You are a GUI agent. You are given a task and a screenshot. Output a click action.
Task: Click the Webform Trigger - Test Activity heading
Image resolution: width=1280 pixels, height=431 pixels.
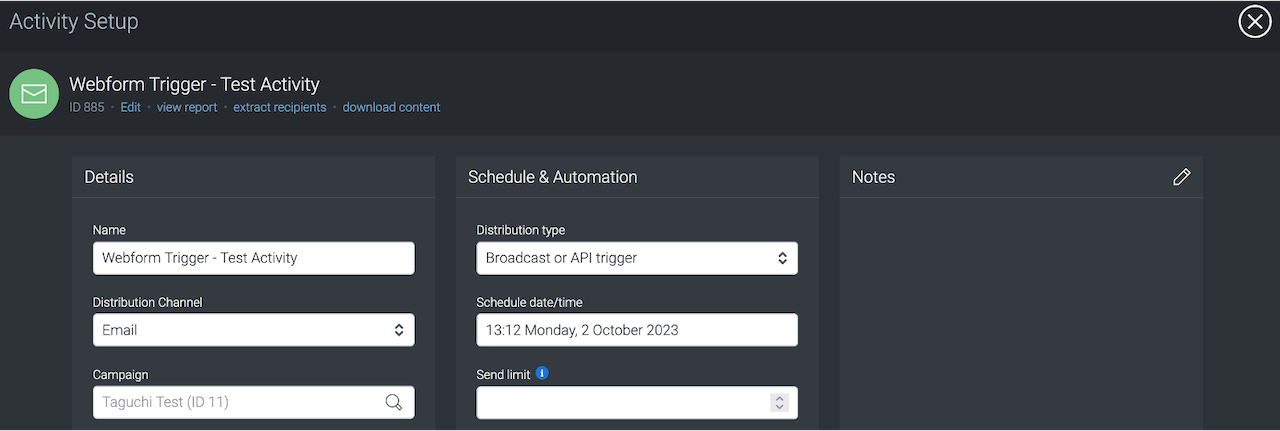coord(194,85)
